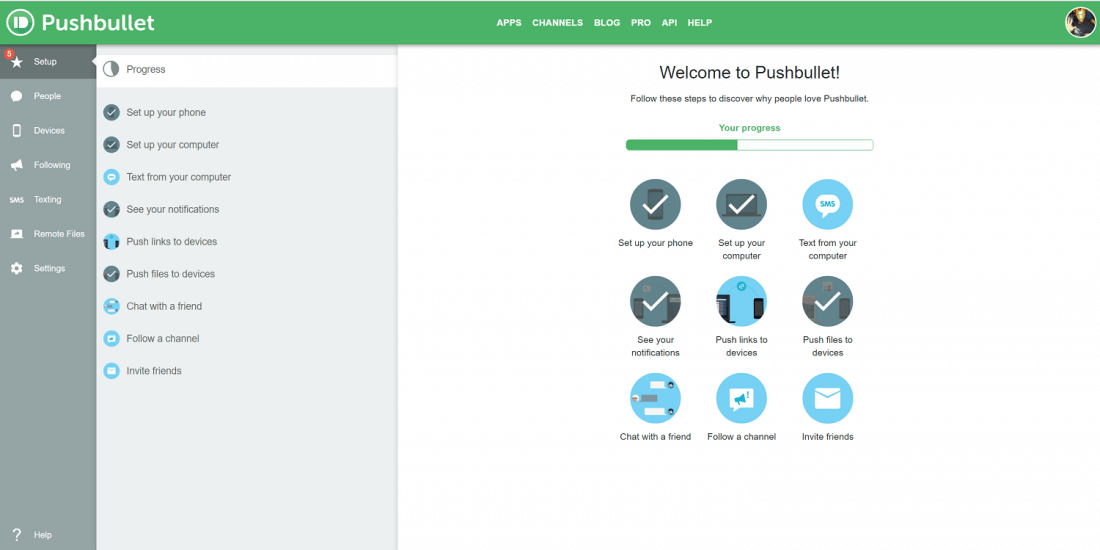1100x550 pixels.
Task: Click the Devices phone icon
Action: [17, 130]
